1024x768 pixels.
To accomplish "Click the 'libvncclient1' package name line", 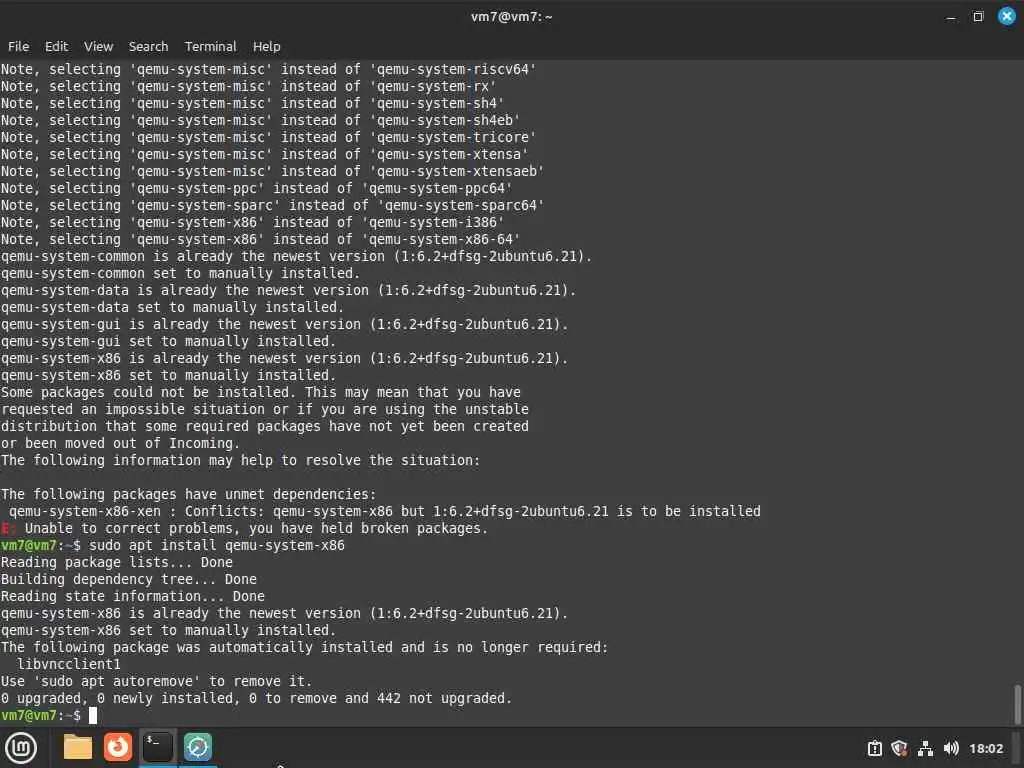I will 69,664.
